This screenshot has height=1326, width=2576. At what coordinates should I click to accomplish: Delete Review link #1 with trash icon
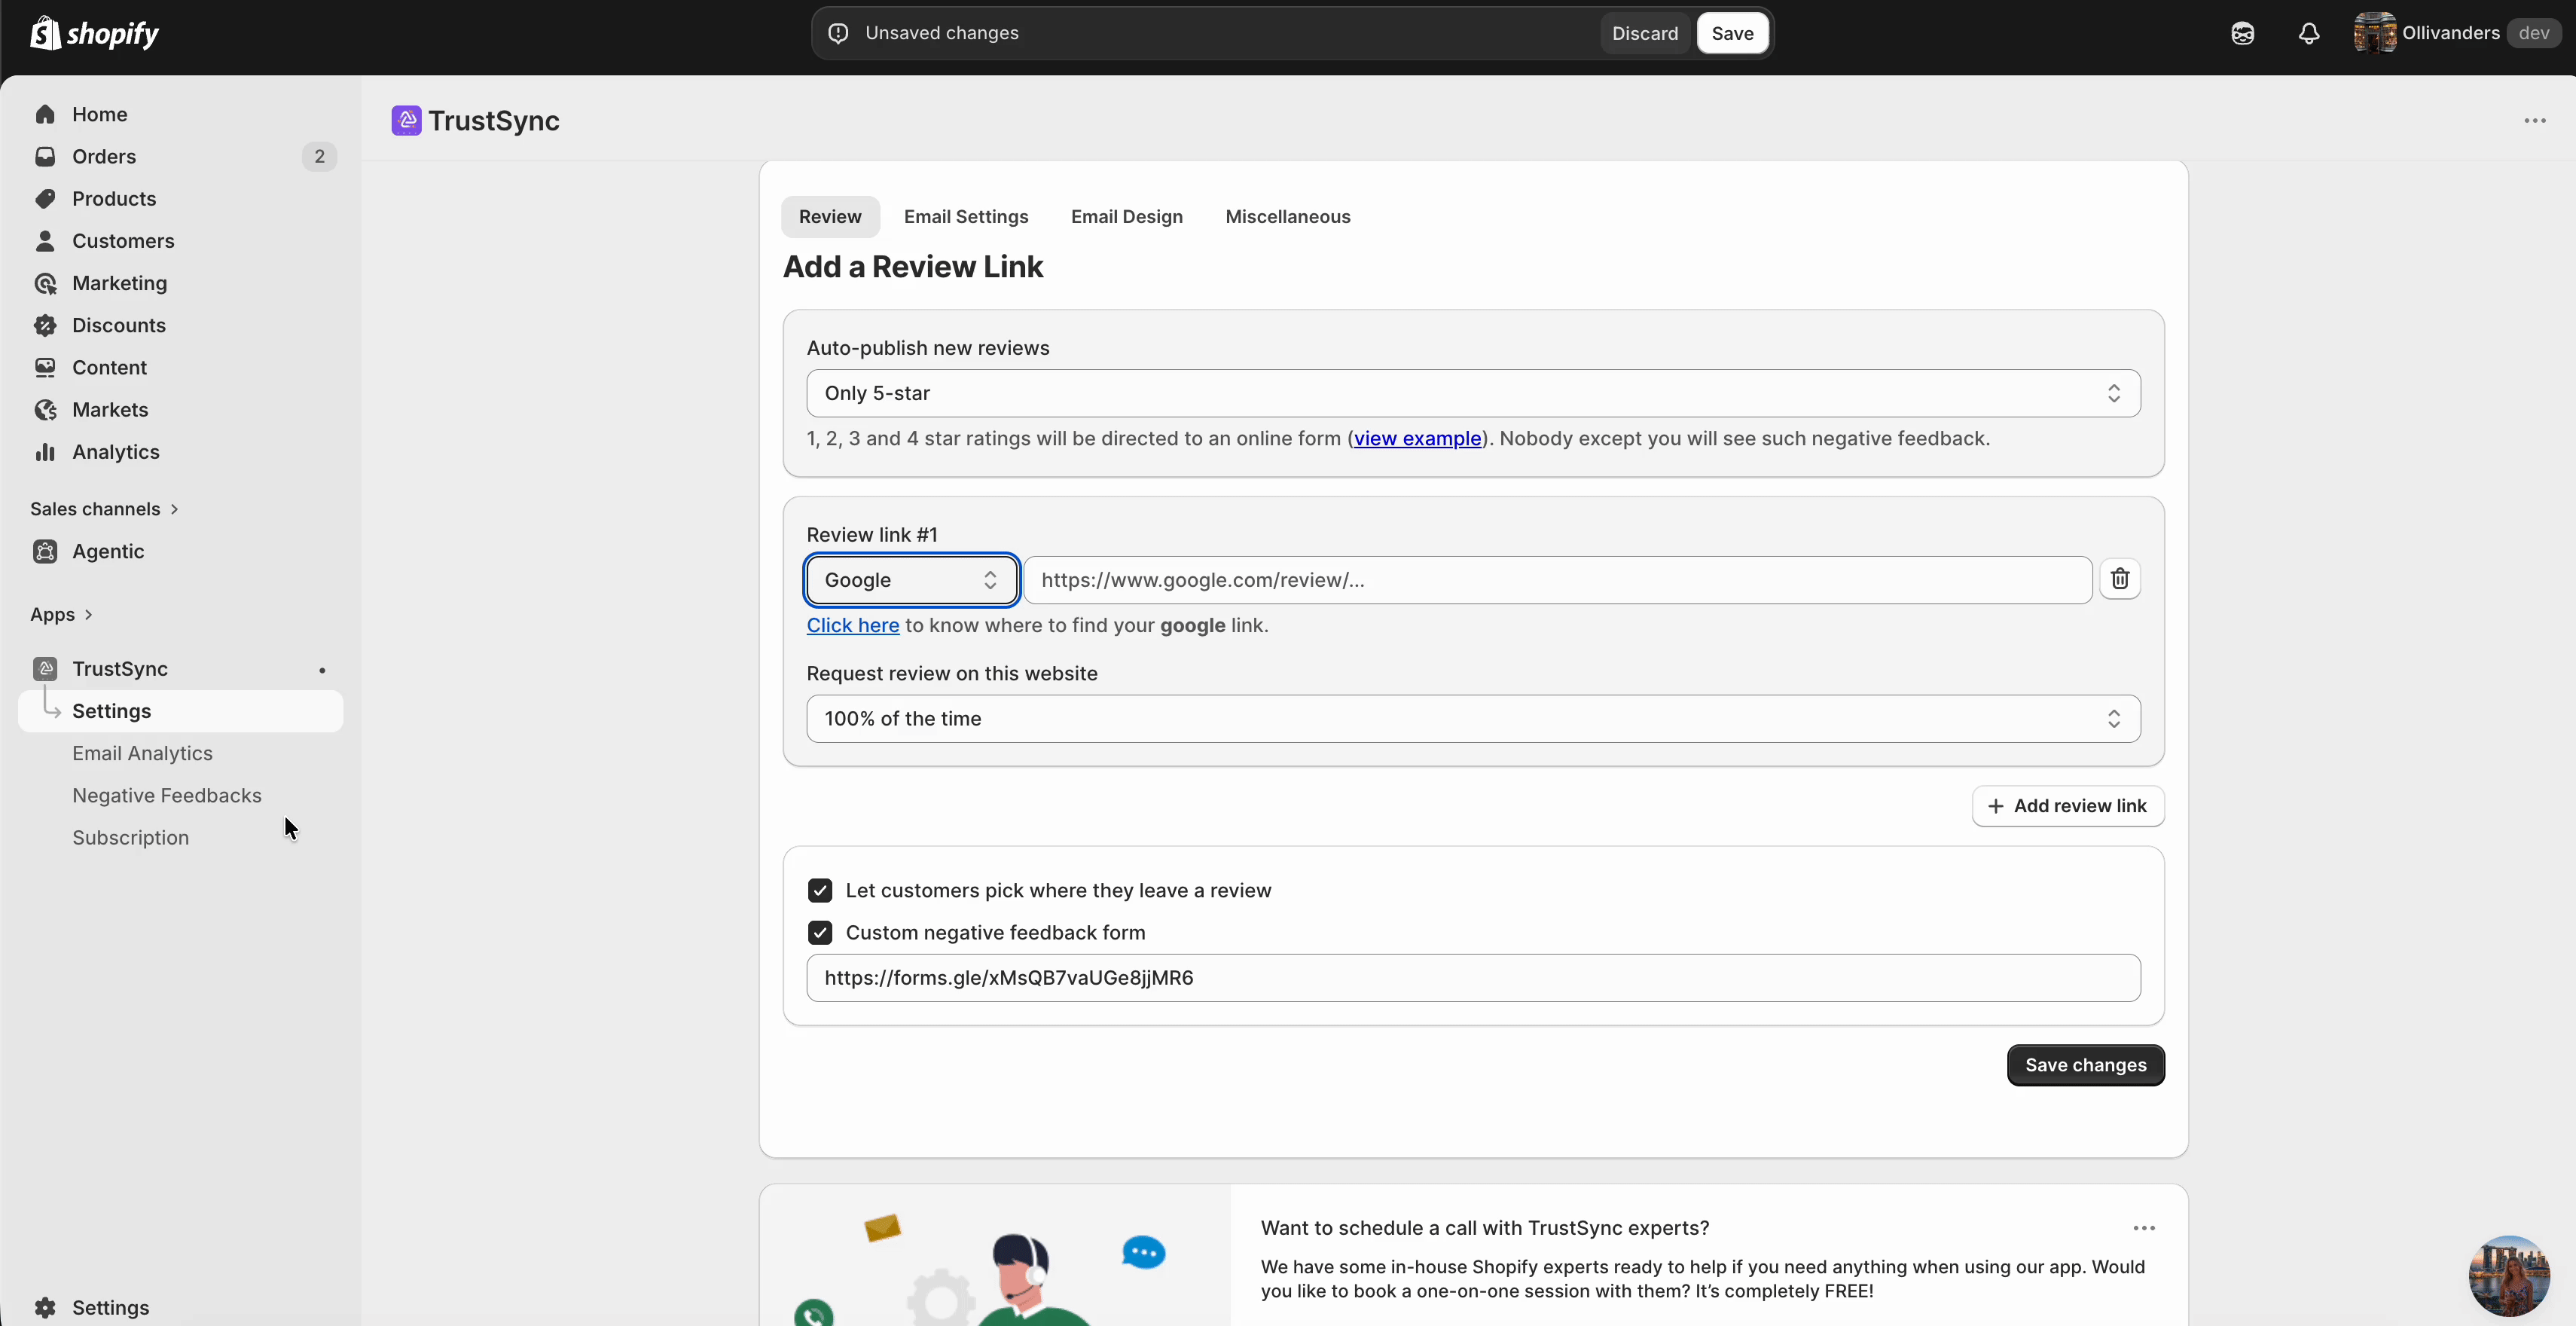pos(2119,578)
